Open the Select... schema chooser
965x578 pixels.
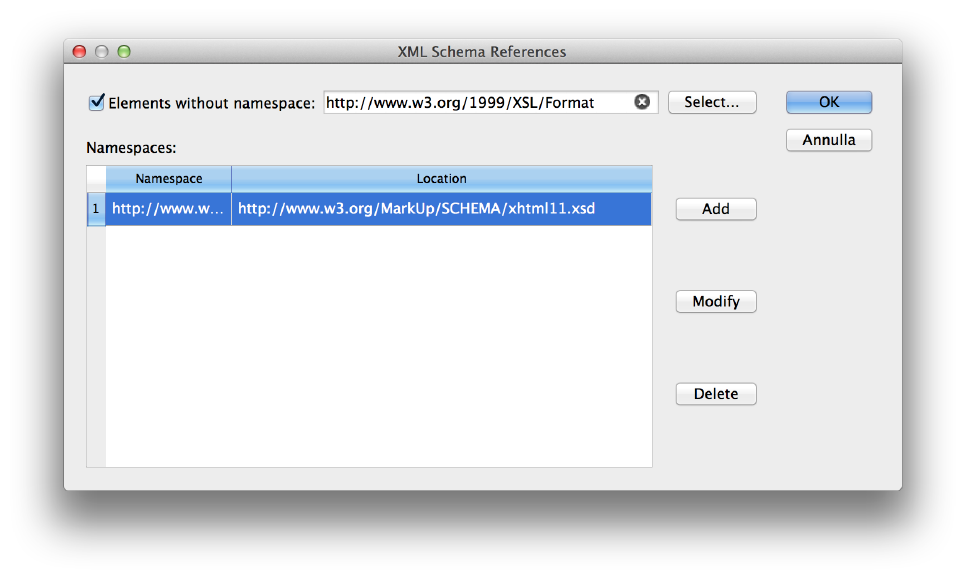tap(712, 102)
